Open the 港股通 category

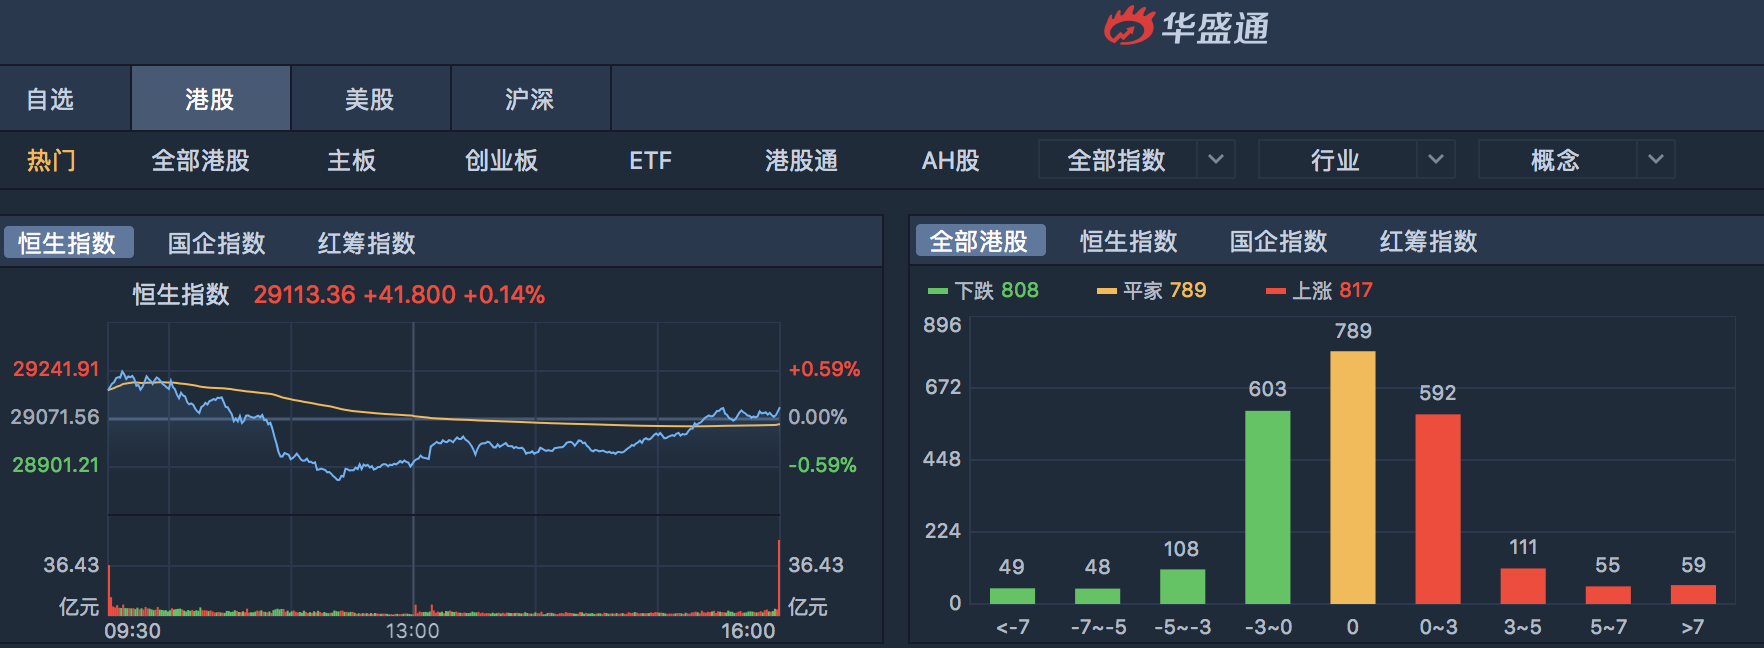(x=801, y=160)
